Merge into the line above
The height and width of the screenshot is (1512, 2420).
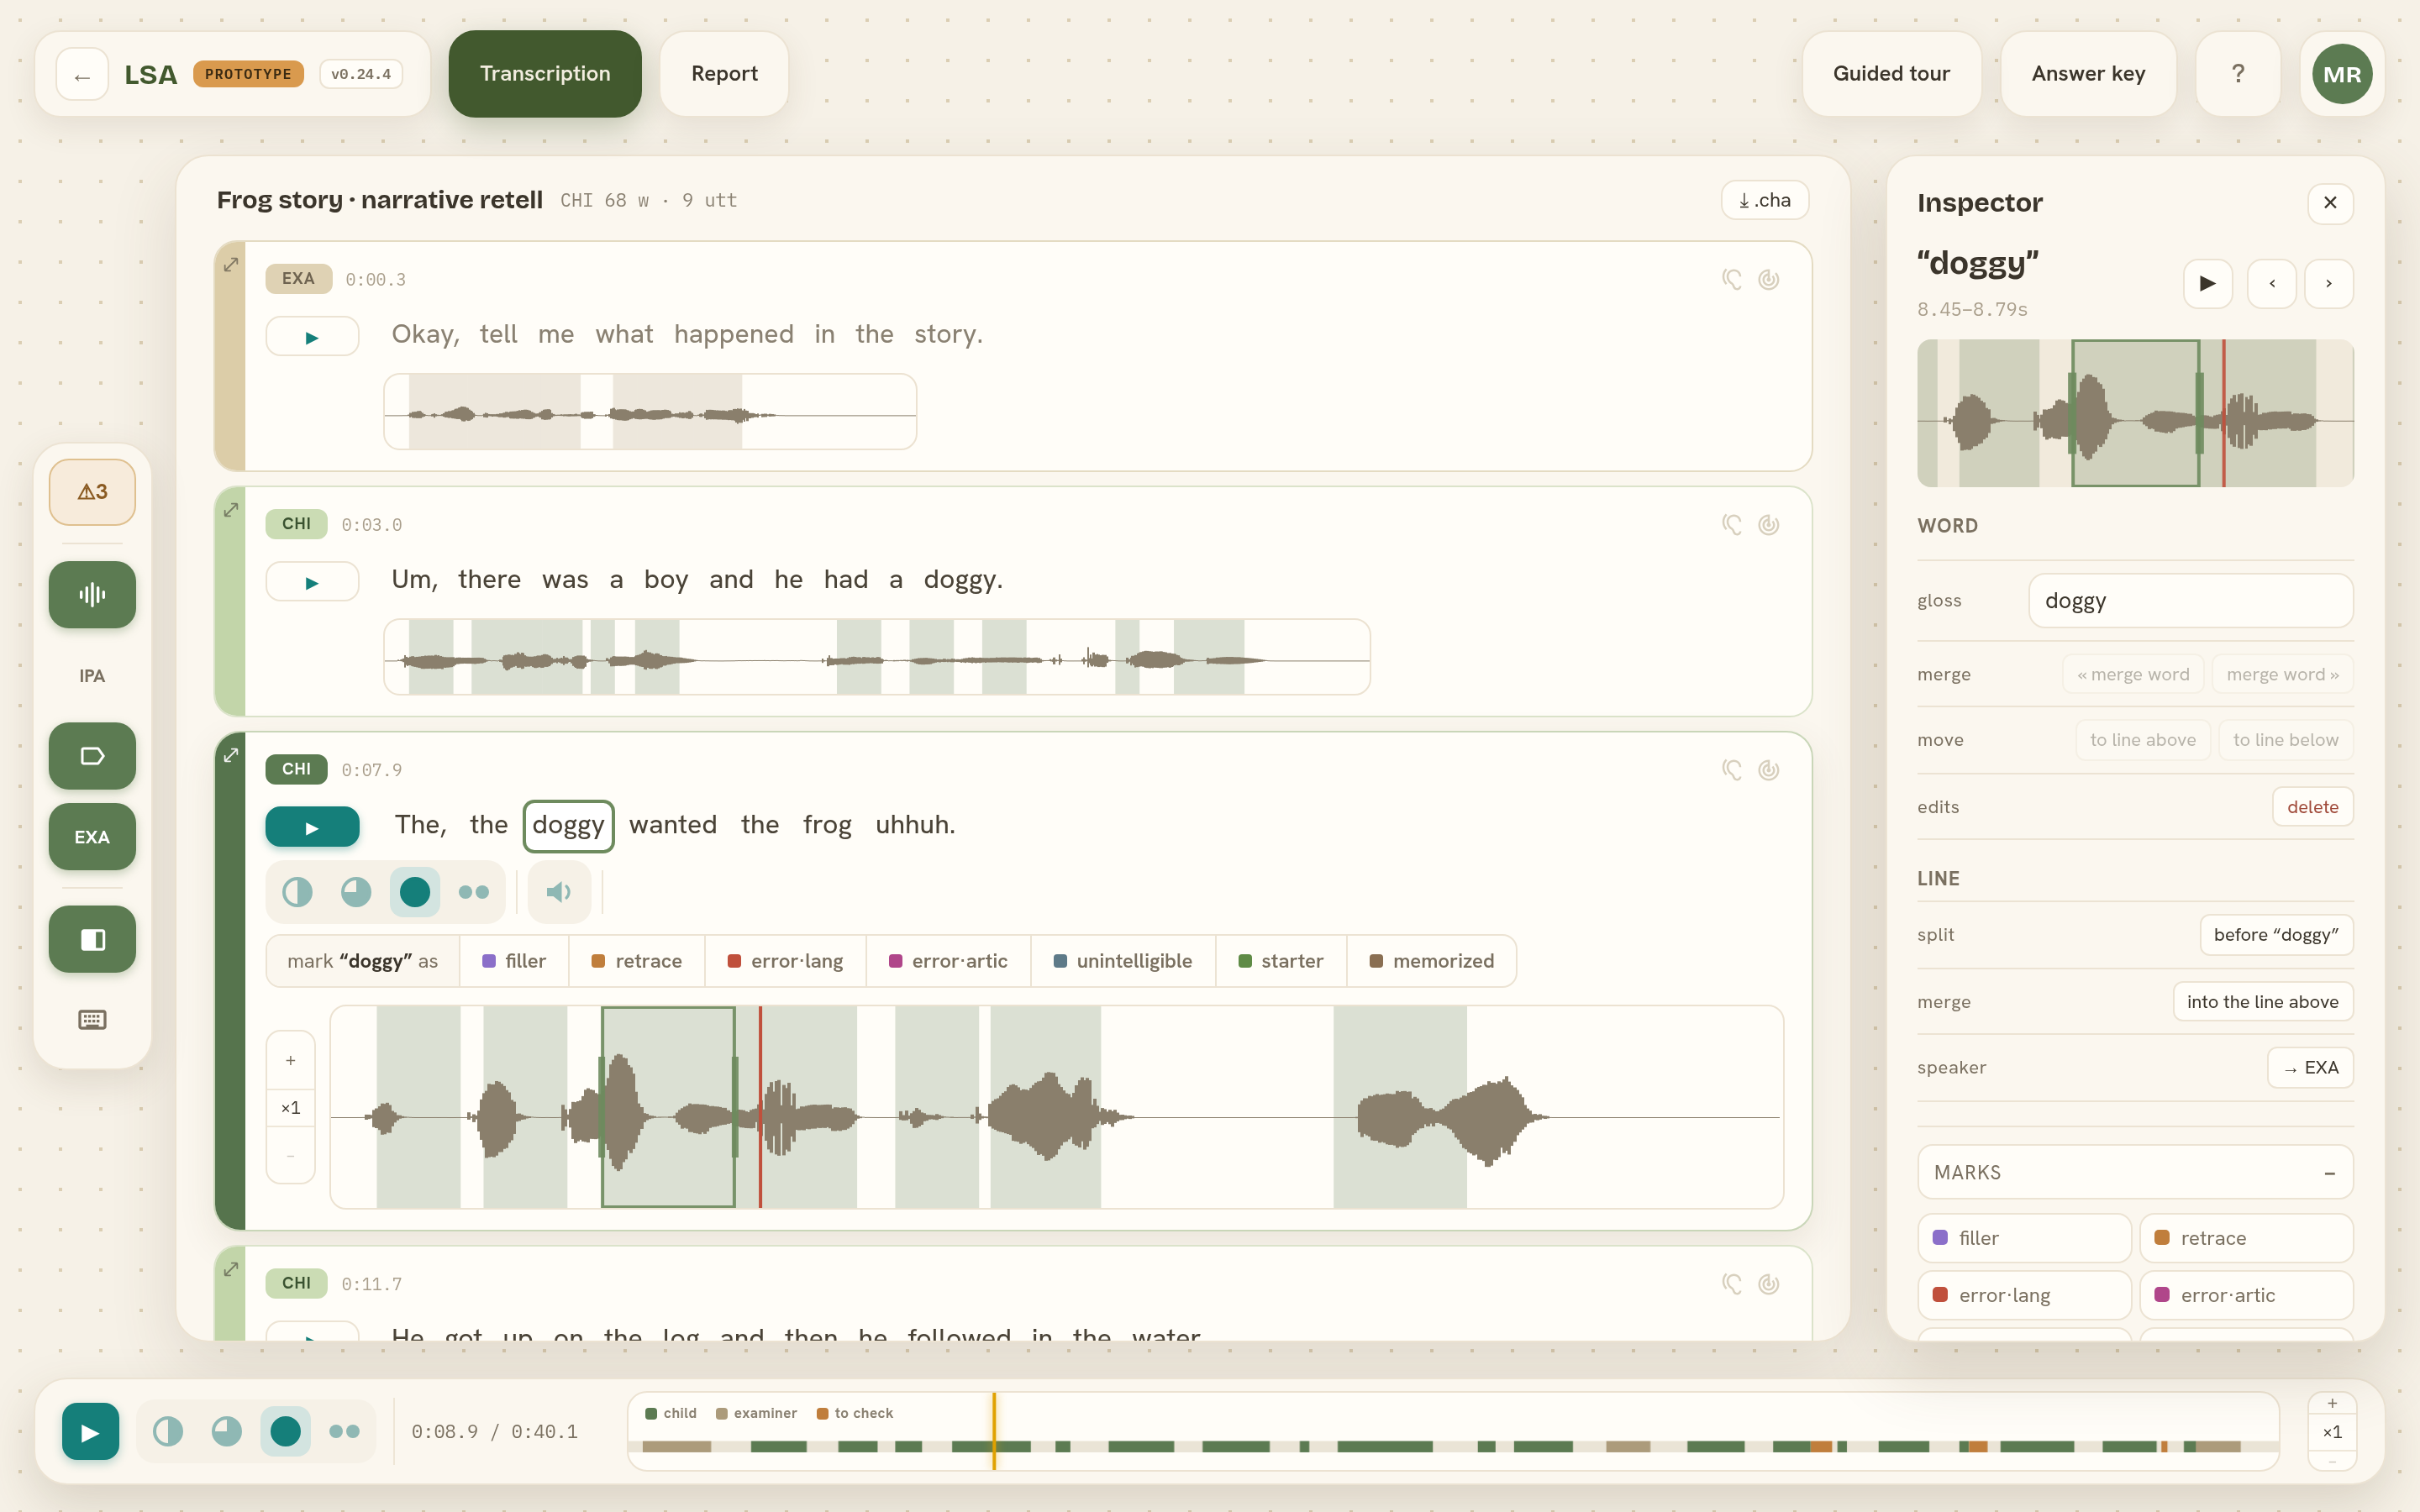click(x=2262, y=1002)
